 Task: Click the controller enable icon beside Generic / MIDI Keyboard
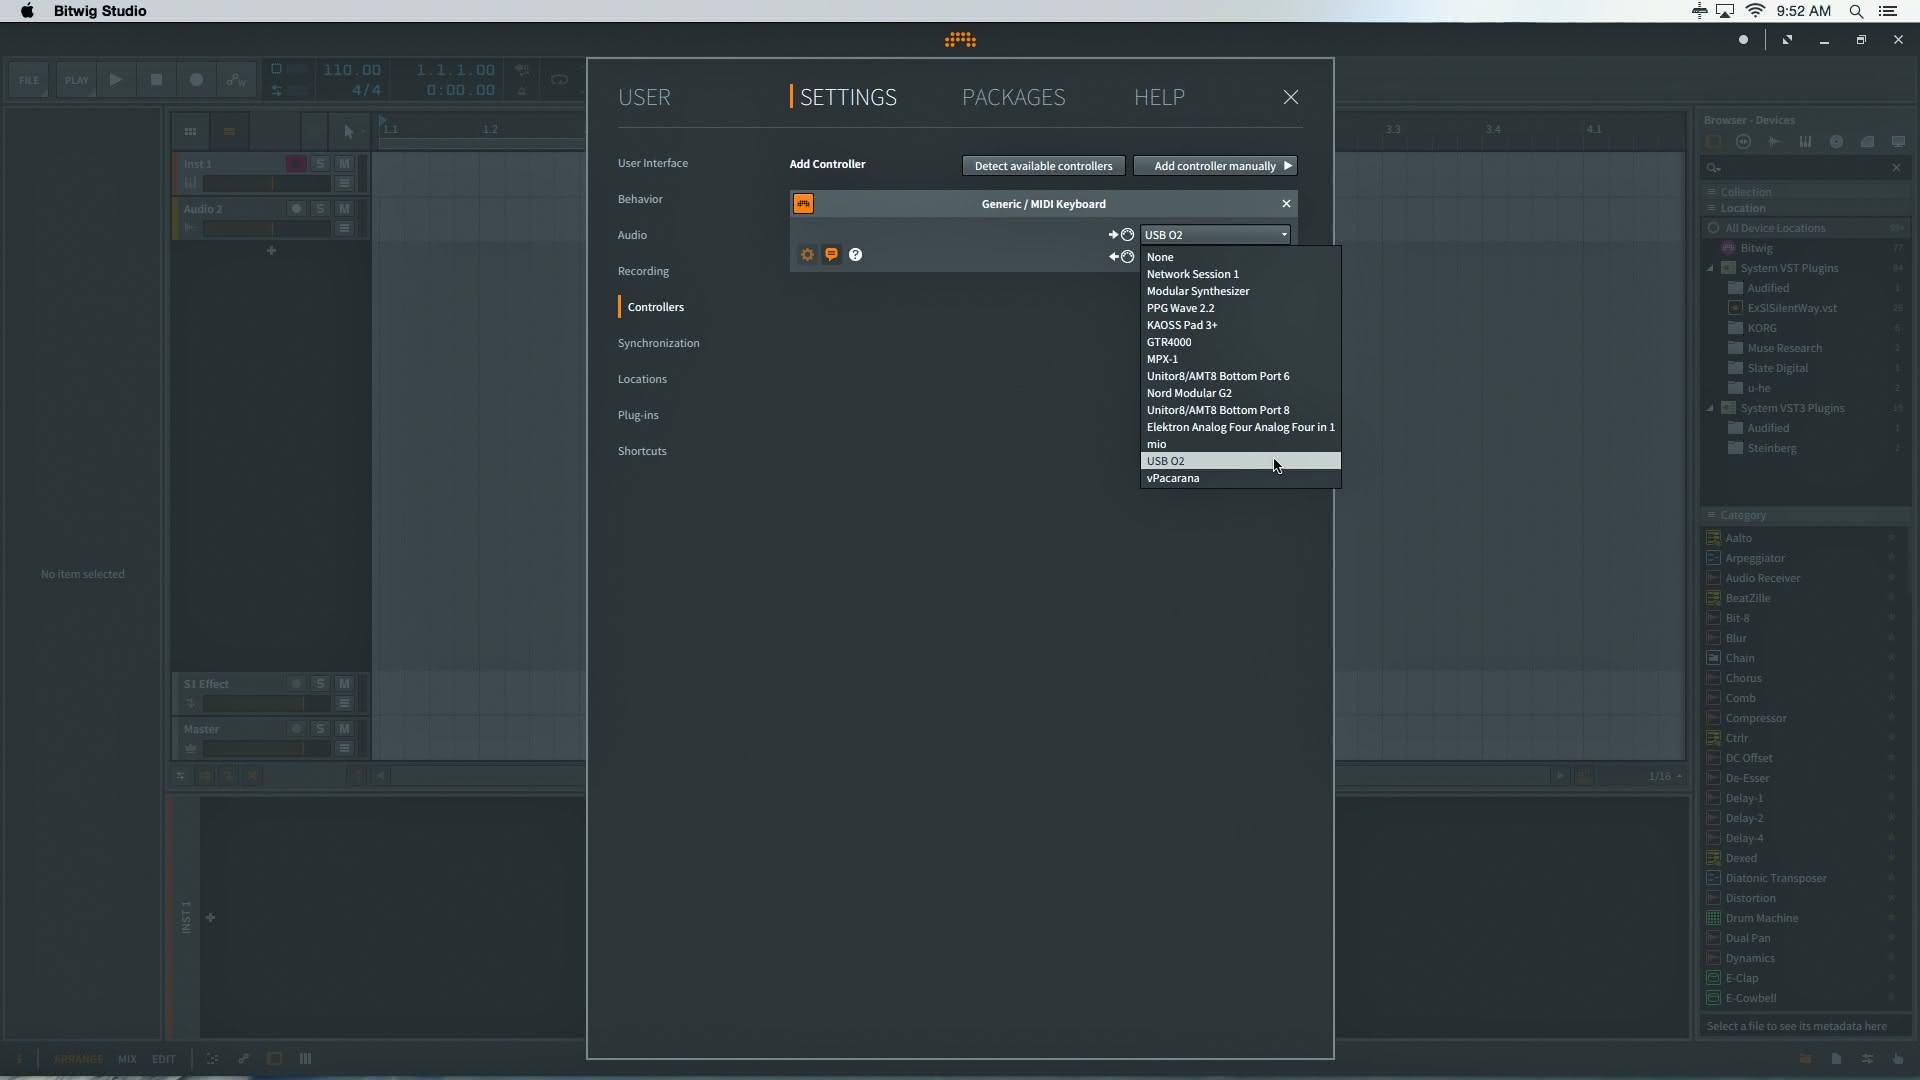pyautogui.click(x=803, y=204)
